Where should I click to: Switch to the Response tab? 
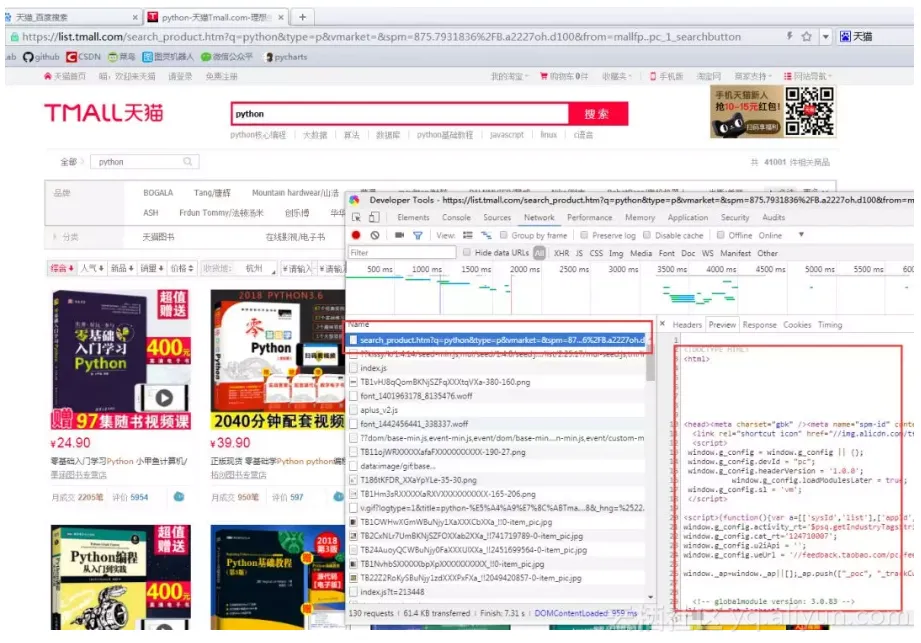pos(759,324)
